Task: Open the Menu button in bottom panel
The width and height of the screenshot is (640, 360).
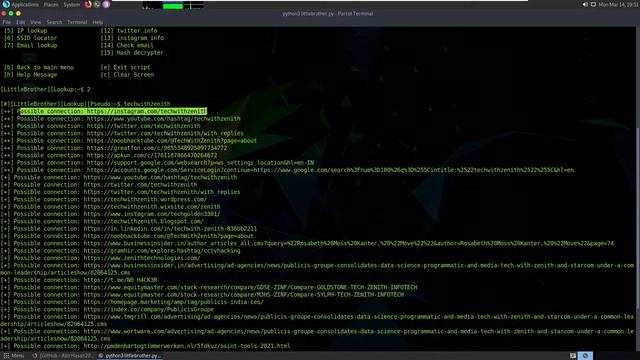Action: tap(14, 356)
